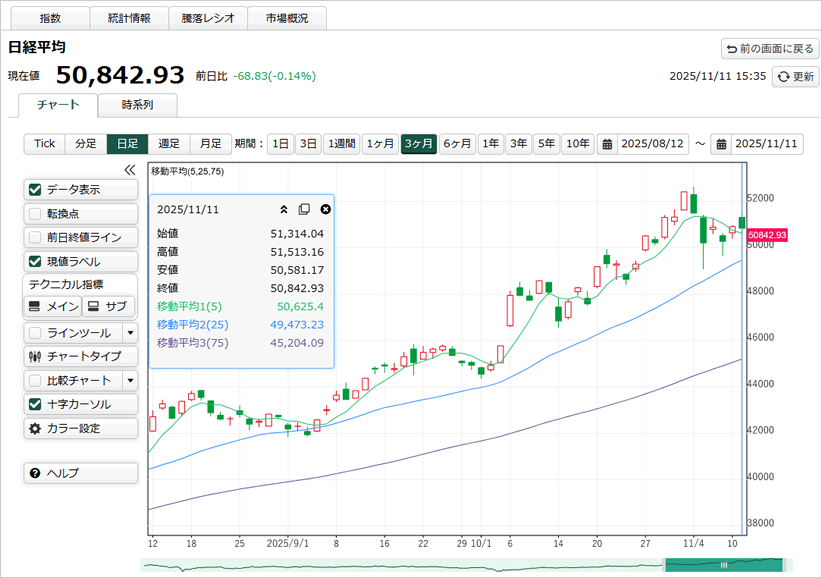Expand the ラインツール dropdown arrow
The width and height of the screenshot is (822, 578).
click(129, 332)
